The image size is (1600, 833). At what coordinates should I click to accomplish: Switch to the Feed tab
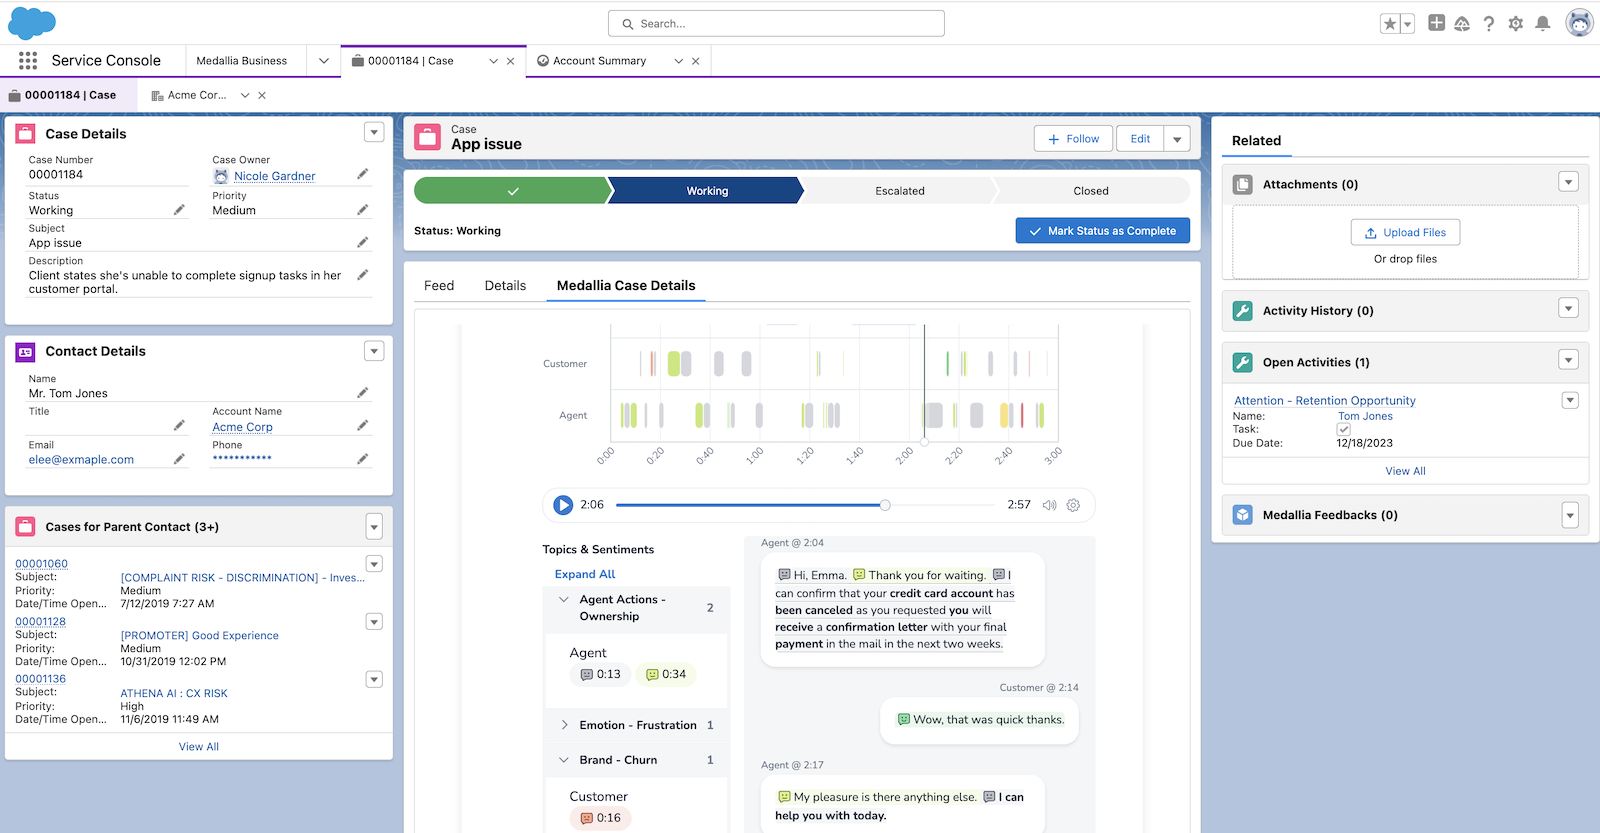tap(439, 286)
